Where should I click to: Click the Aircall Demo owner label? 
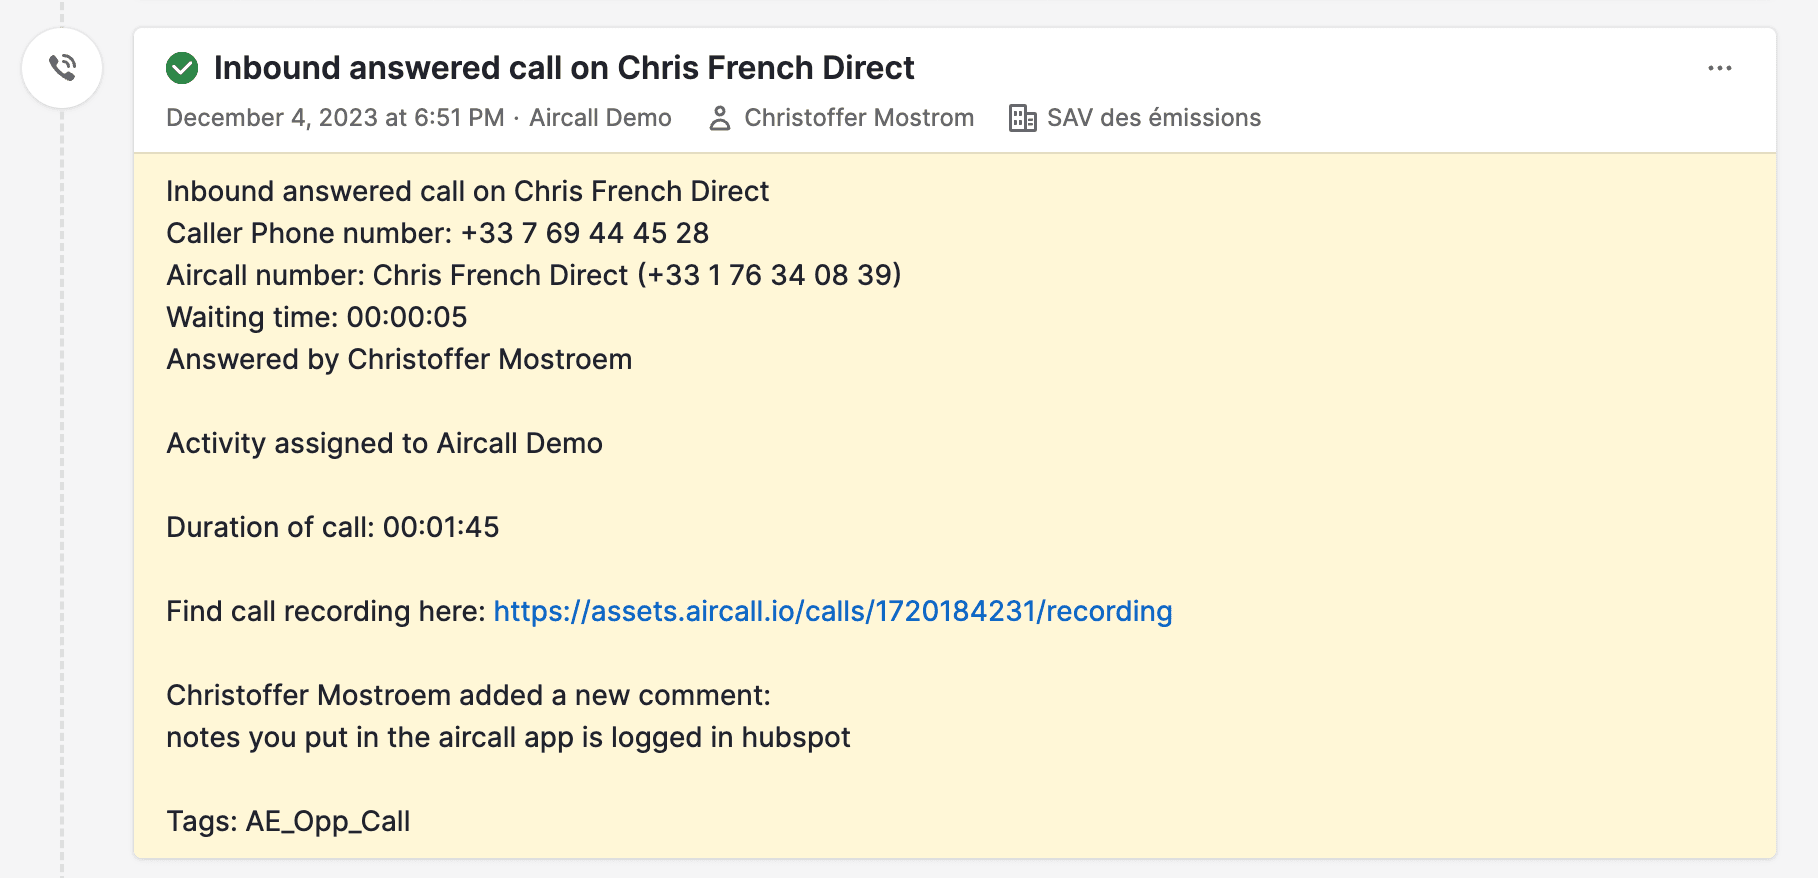tap(599, 117)
